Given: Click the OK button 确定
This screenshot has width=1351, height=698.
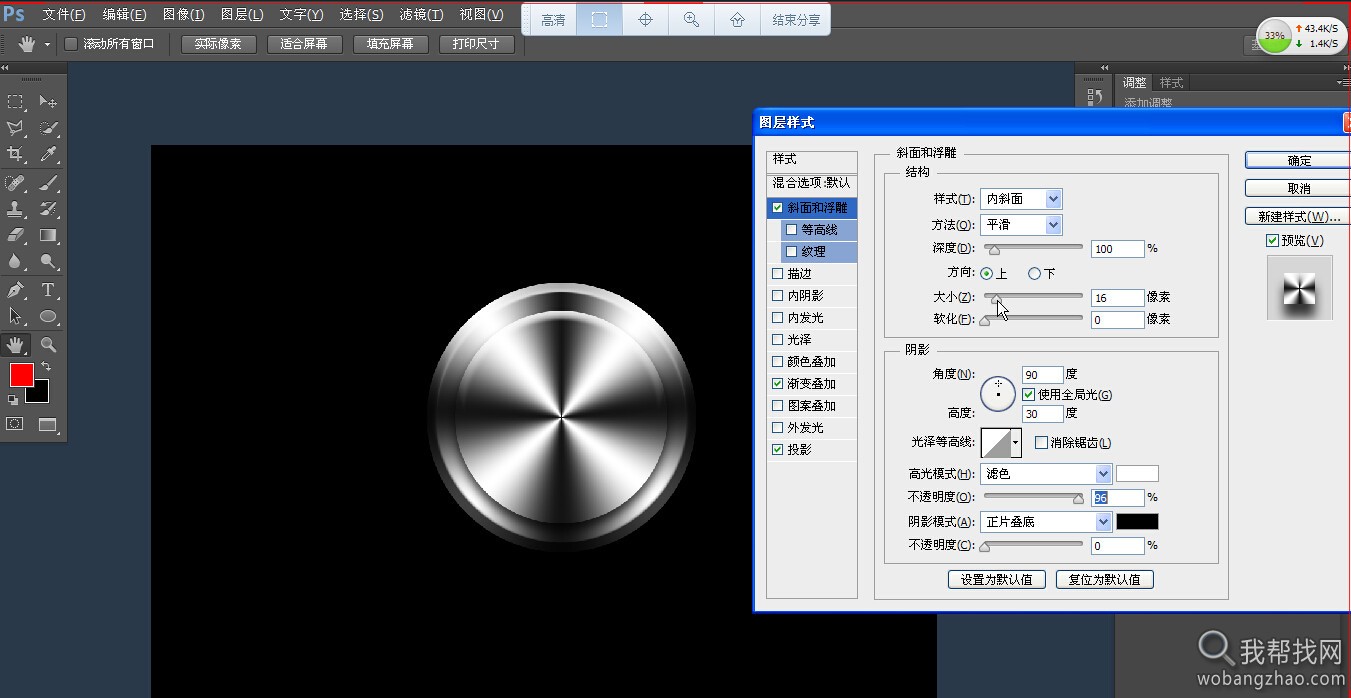Looking at the screenshot, I should (x=1299, y=160).
